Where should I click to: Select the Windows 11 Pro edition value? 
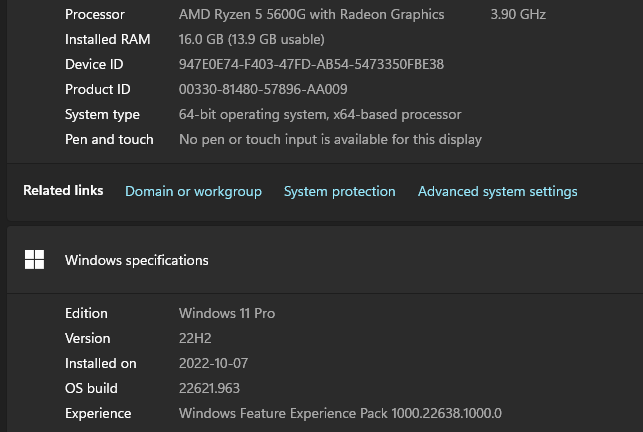tap(227, 313)
